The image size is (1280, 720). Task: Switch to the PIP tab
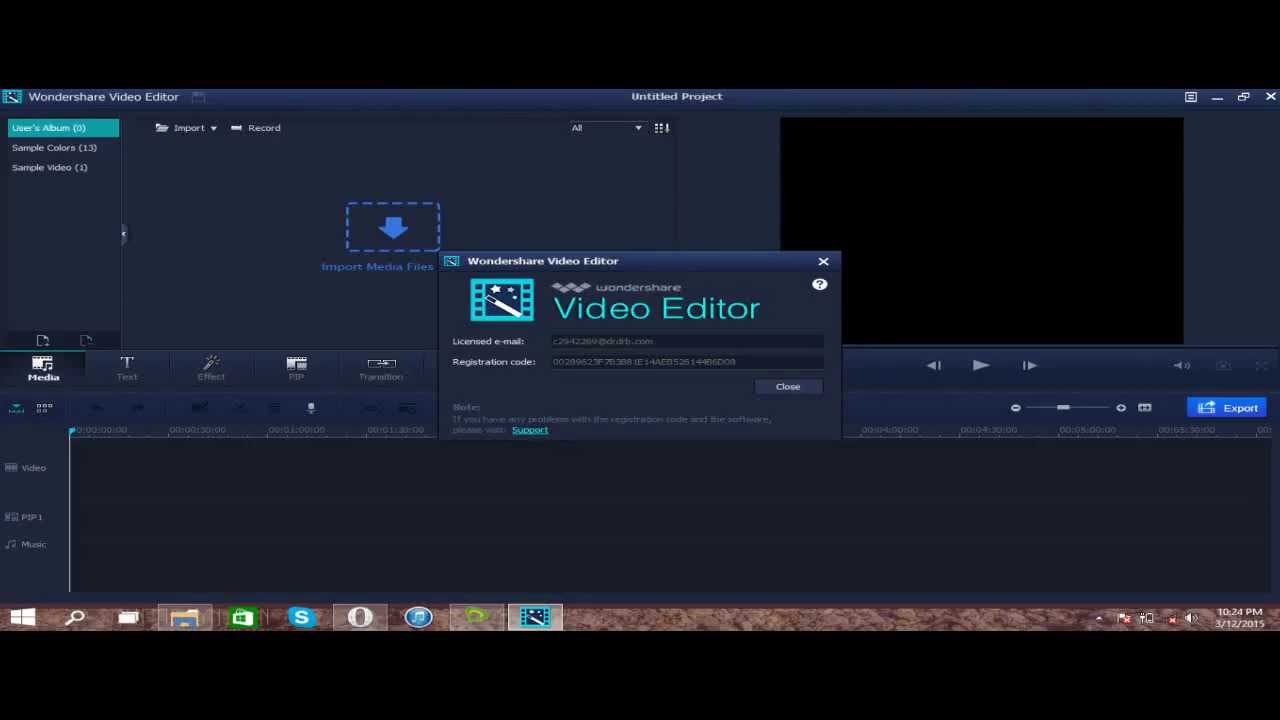click(x=296, y=368)
